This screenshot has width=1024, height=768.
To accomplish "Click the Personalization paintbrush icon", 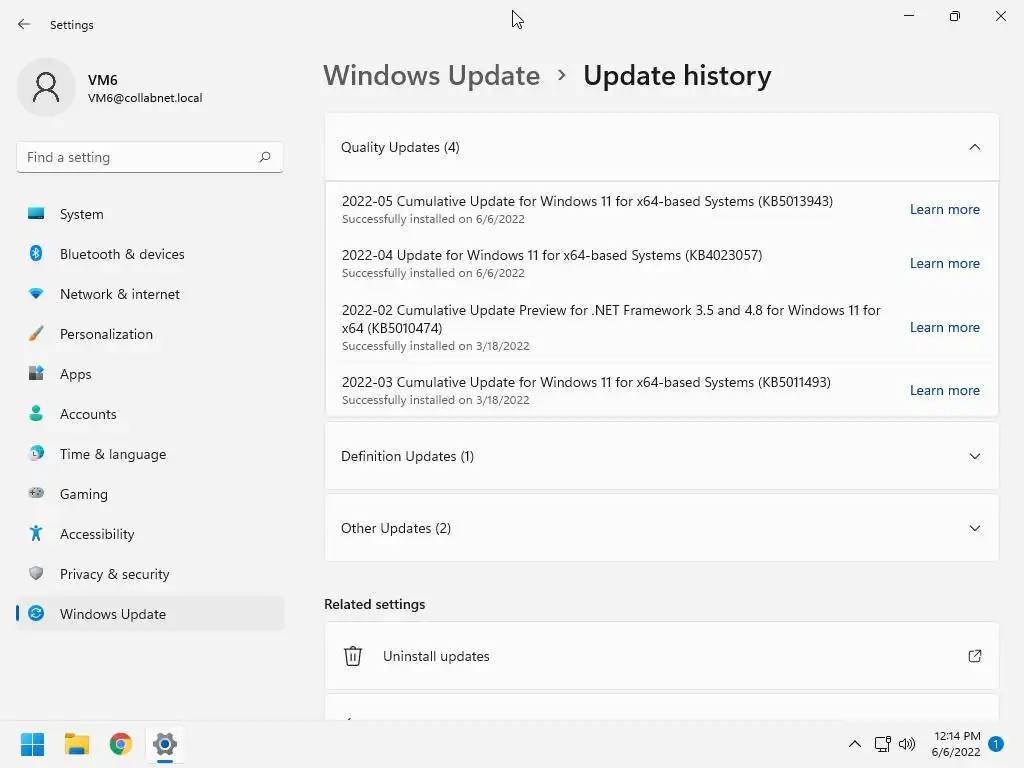I will click(36, 334).
